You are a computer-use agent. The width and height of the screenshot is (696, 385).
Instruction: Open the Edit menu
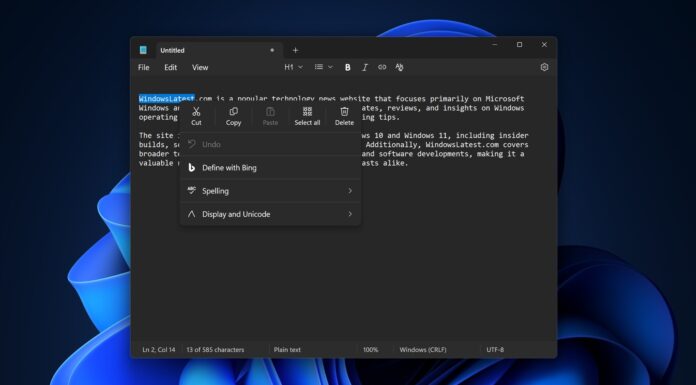pyautogui.click(x=170, y=67)
